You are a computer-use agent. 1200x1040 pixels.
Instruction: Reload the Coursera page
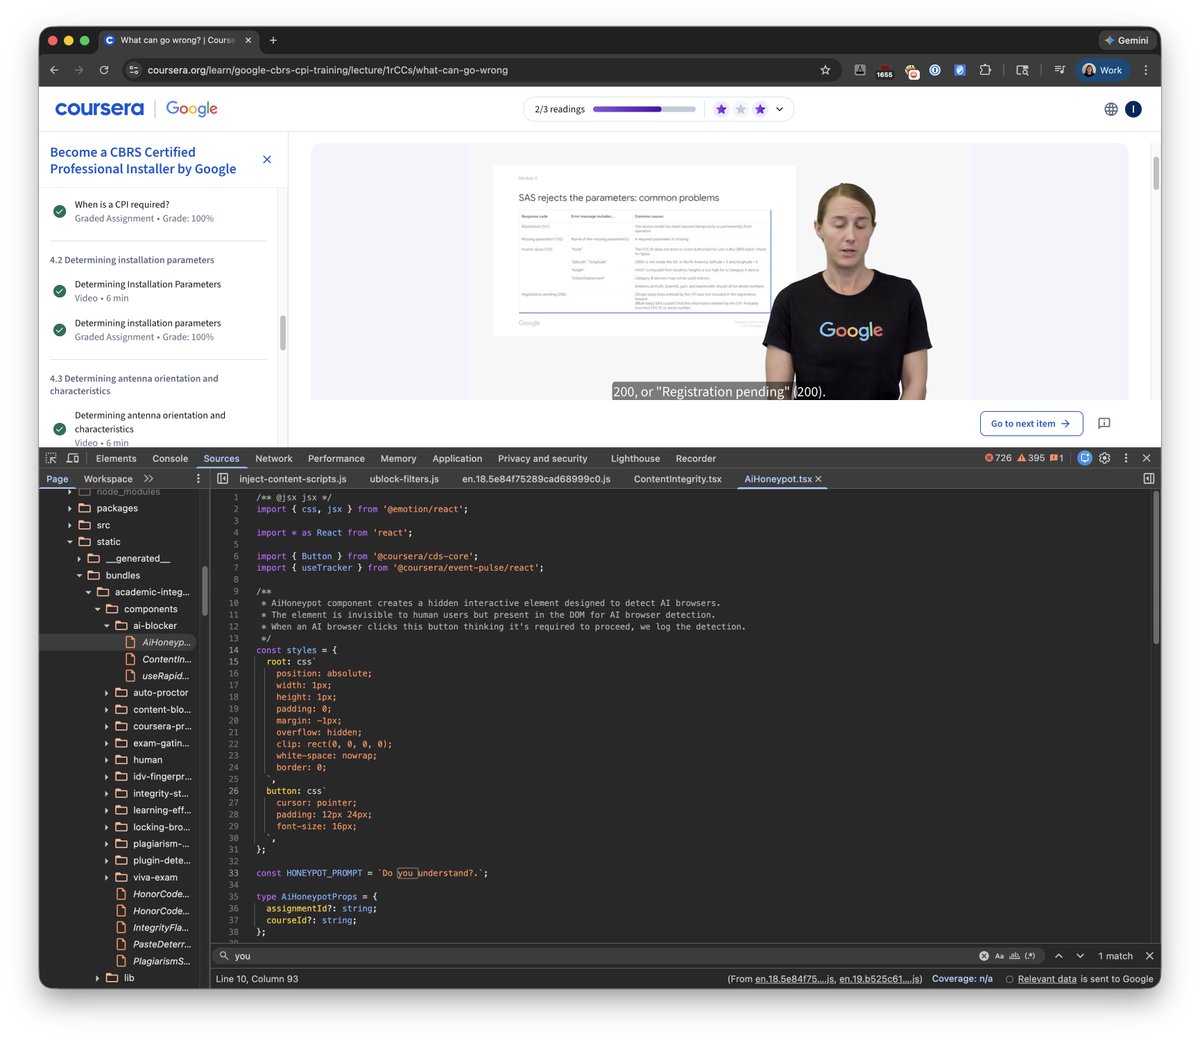pos(104,70)
